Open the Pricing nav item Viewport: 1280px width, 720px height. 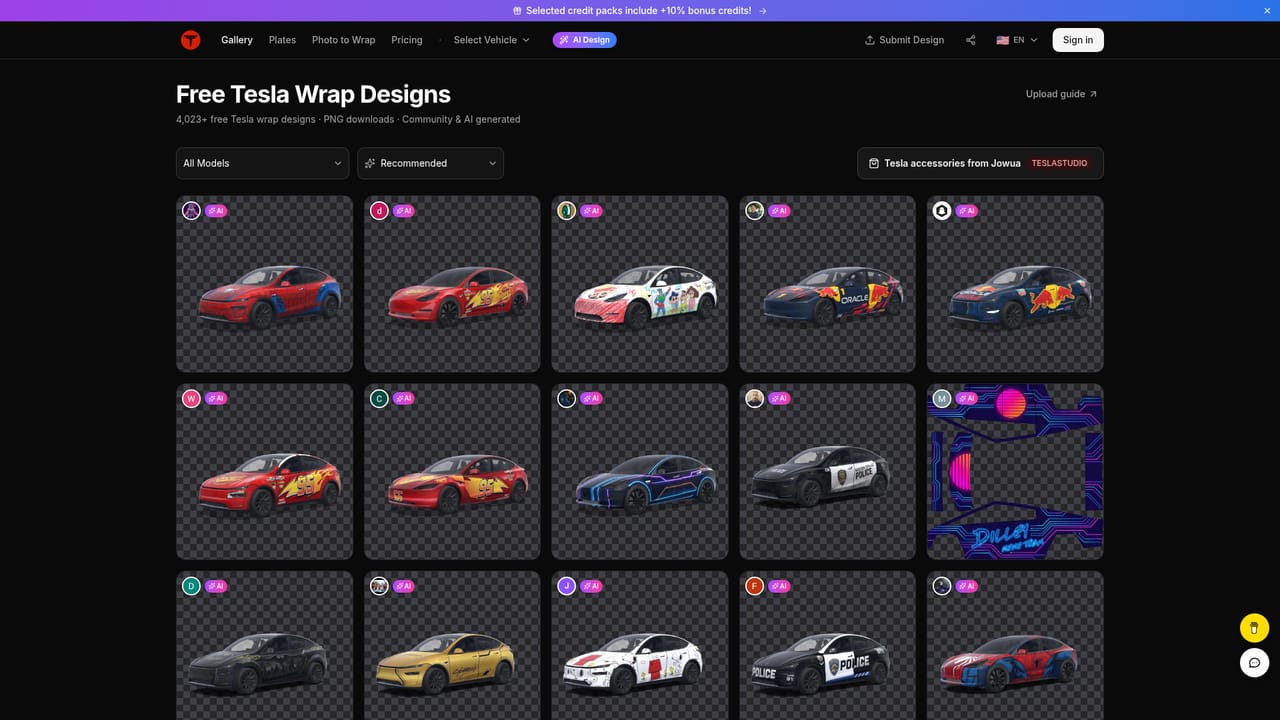[407, 40]
